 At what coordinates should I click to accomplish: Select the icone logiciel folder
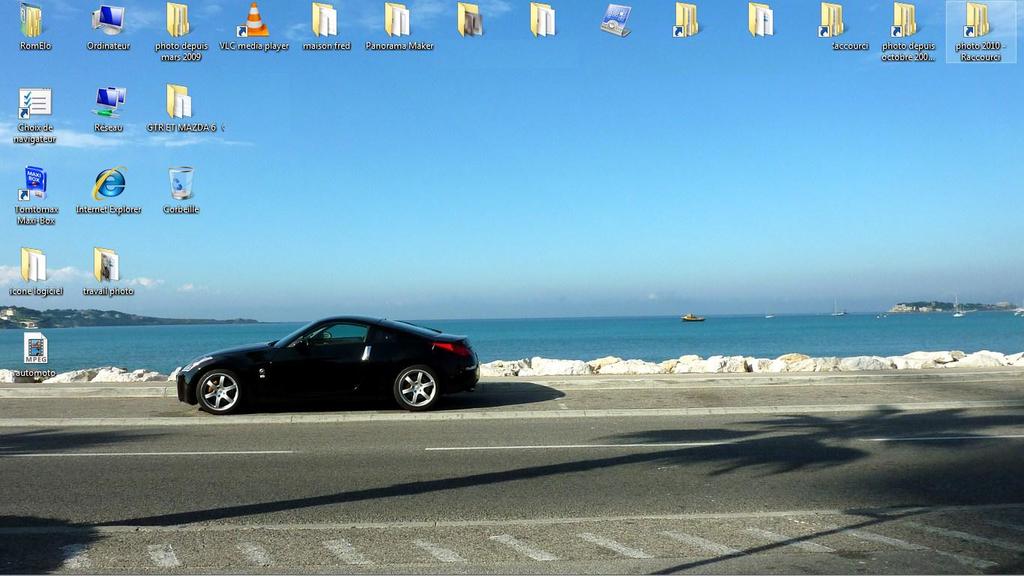tap(35, 266)
